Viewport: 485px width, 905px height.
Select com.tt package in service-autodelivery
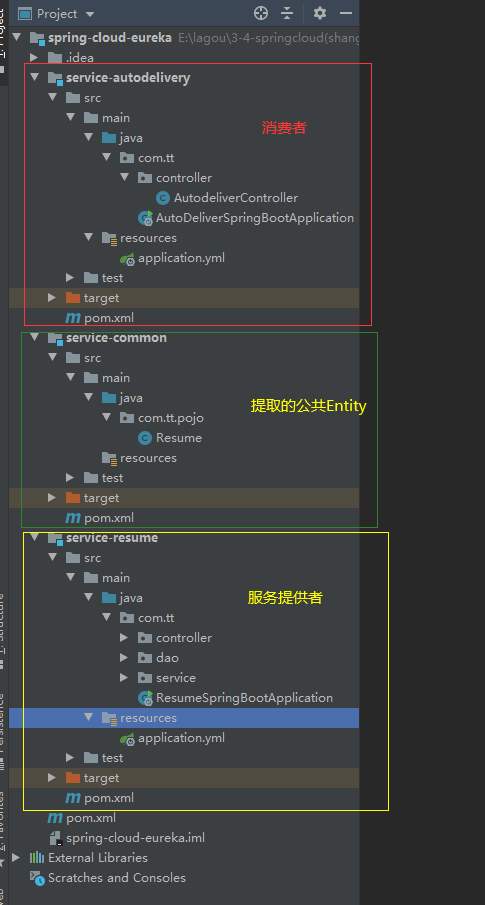pos(156,158)
